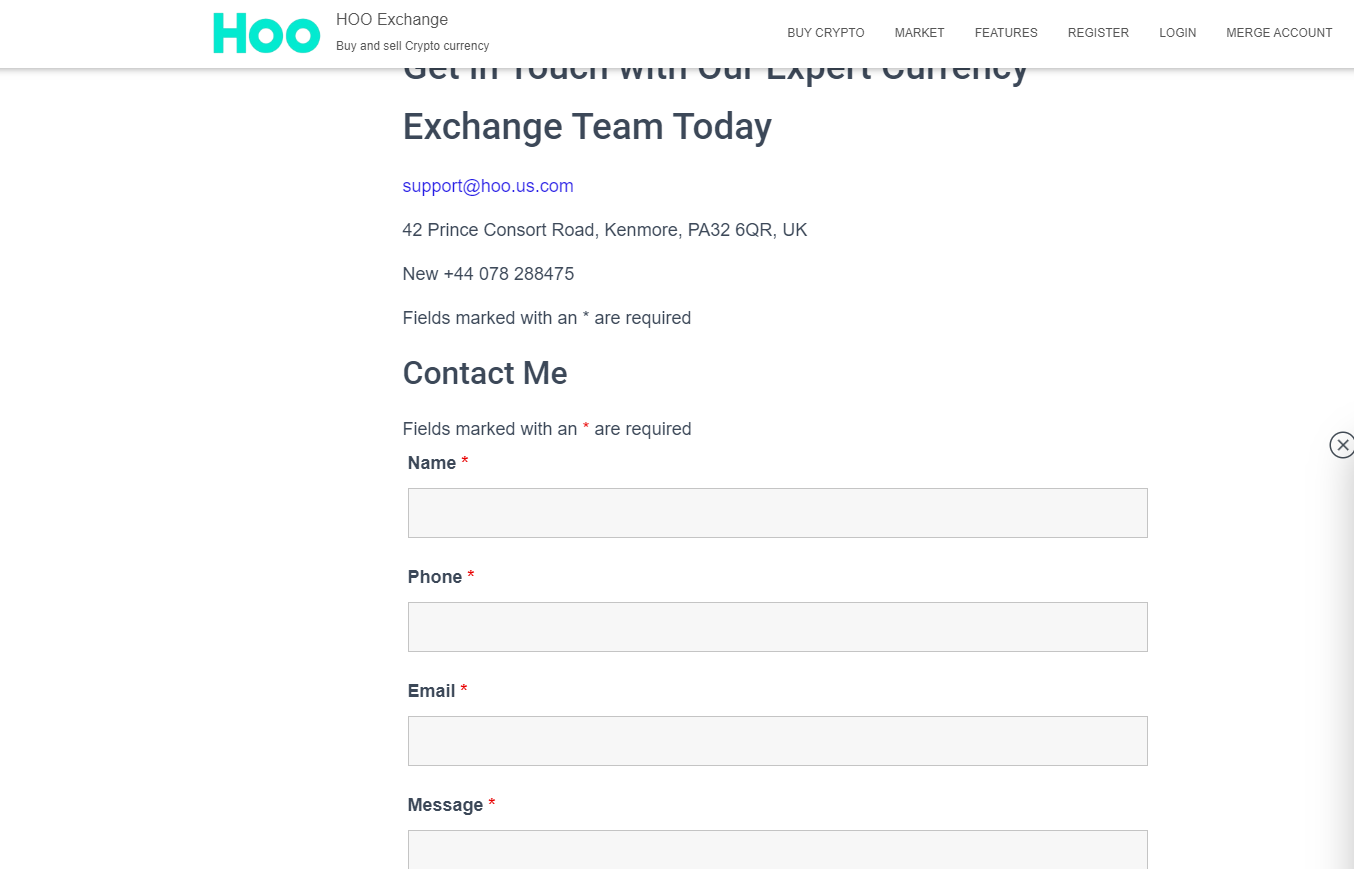Click the Message field label

(445, 805)
